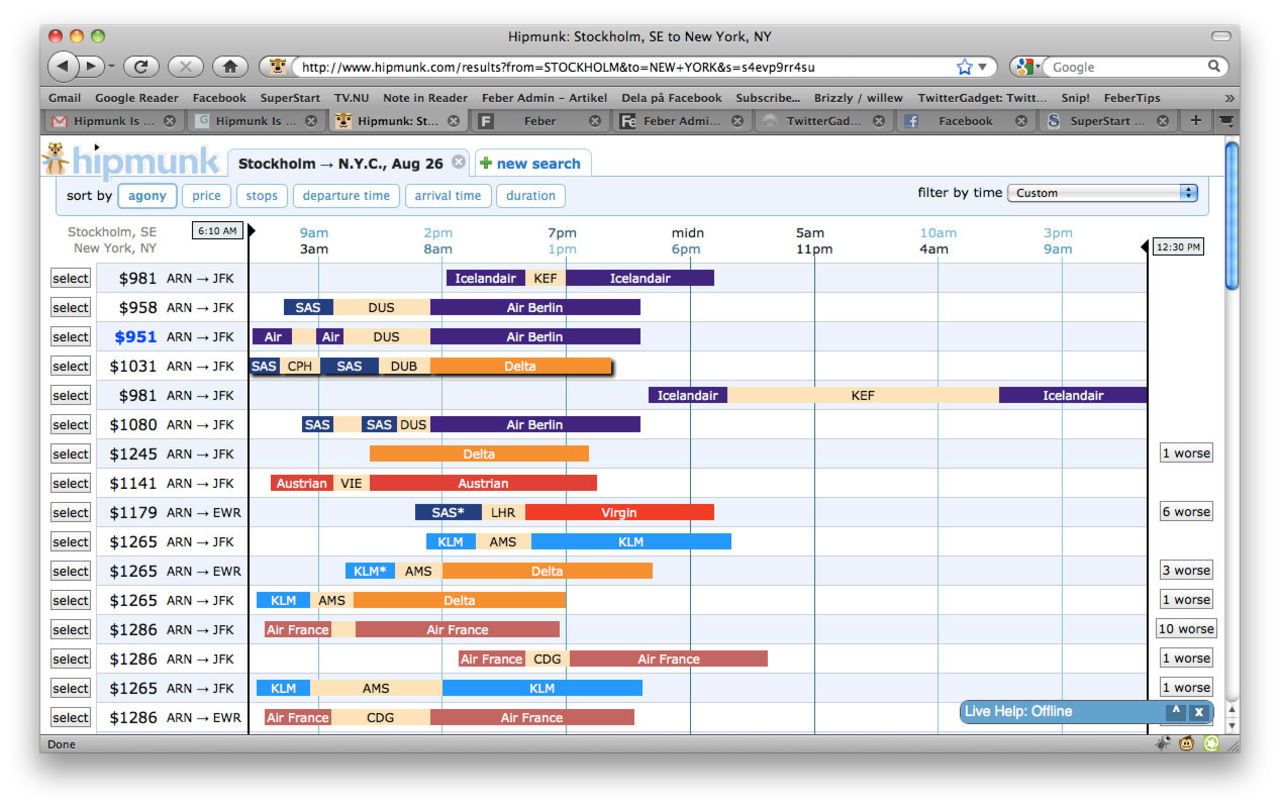Show the "6 worse" similar flights

point(1186,512)
